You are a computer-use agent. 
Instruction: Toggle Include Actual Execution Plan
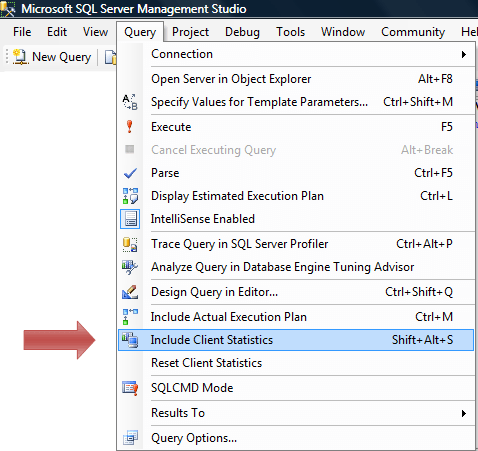coord(296,317)
